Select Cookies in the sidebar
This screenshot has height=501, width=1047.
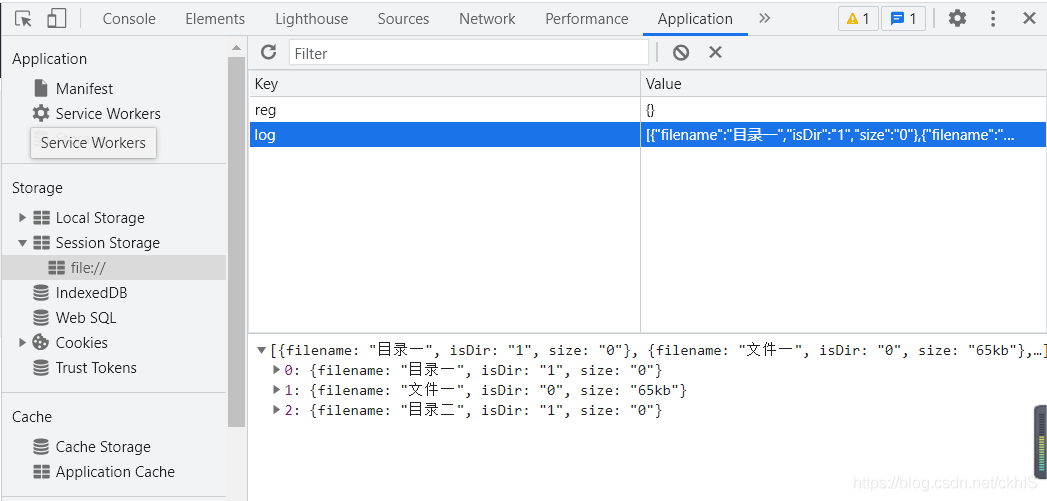coord(81,343)
